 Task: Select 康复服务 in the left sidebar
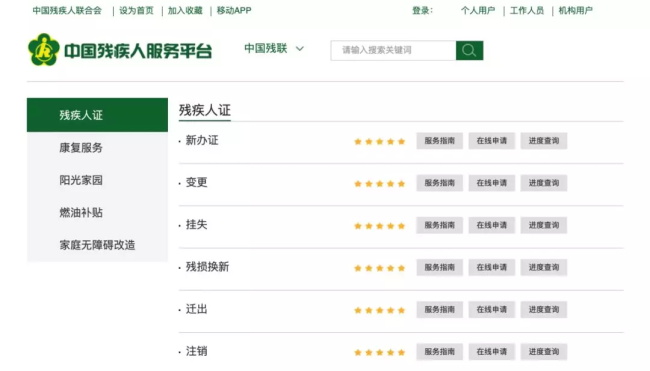click(x=81, y=148)
